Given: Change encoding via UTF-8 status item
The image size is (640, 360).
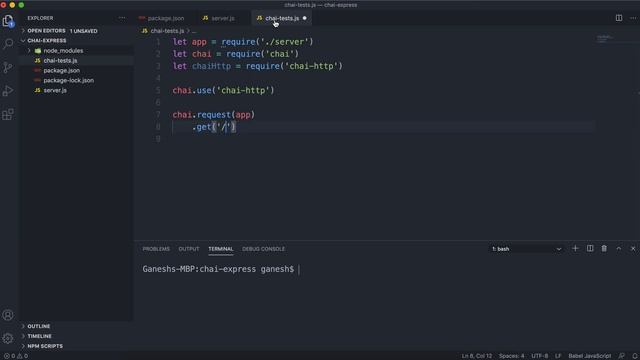Looking at the screenshot, I should pos(540,356).
